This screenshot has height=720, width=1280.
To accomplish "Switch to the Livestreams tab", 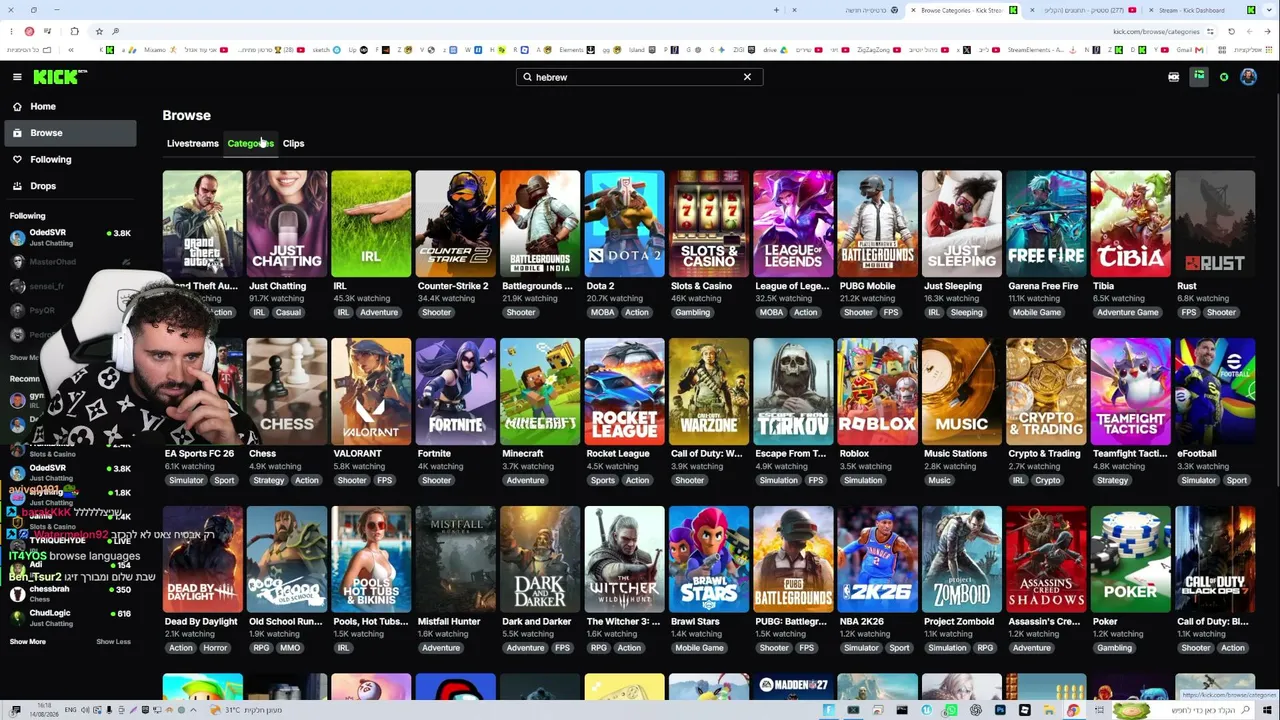I will click(192, 143).
